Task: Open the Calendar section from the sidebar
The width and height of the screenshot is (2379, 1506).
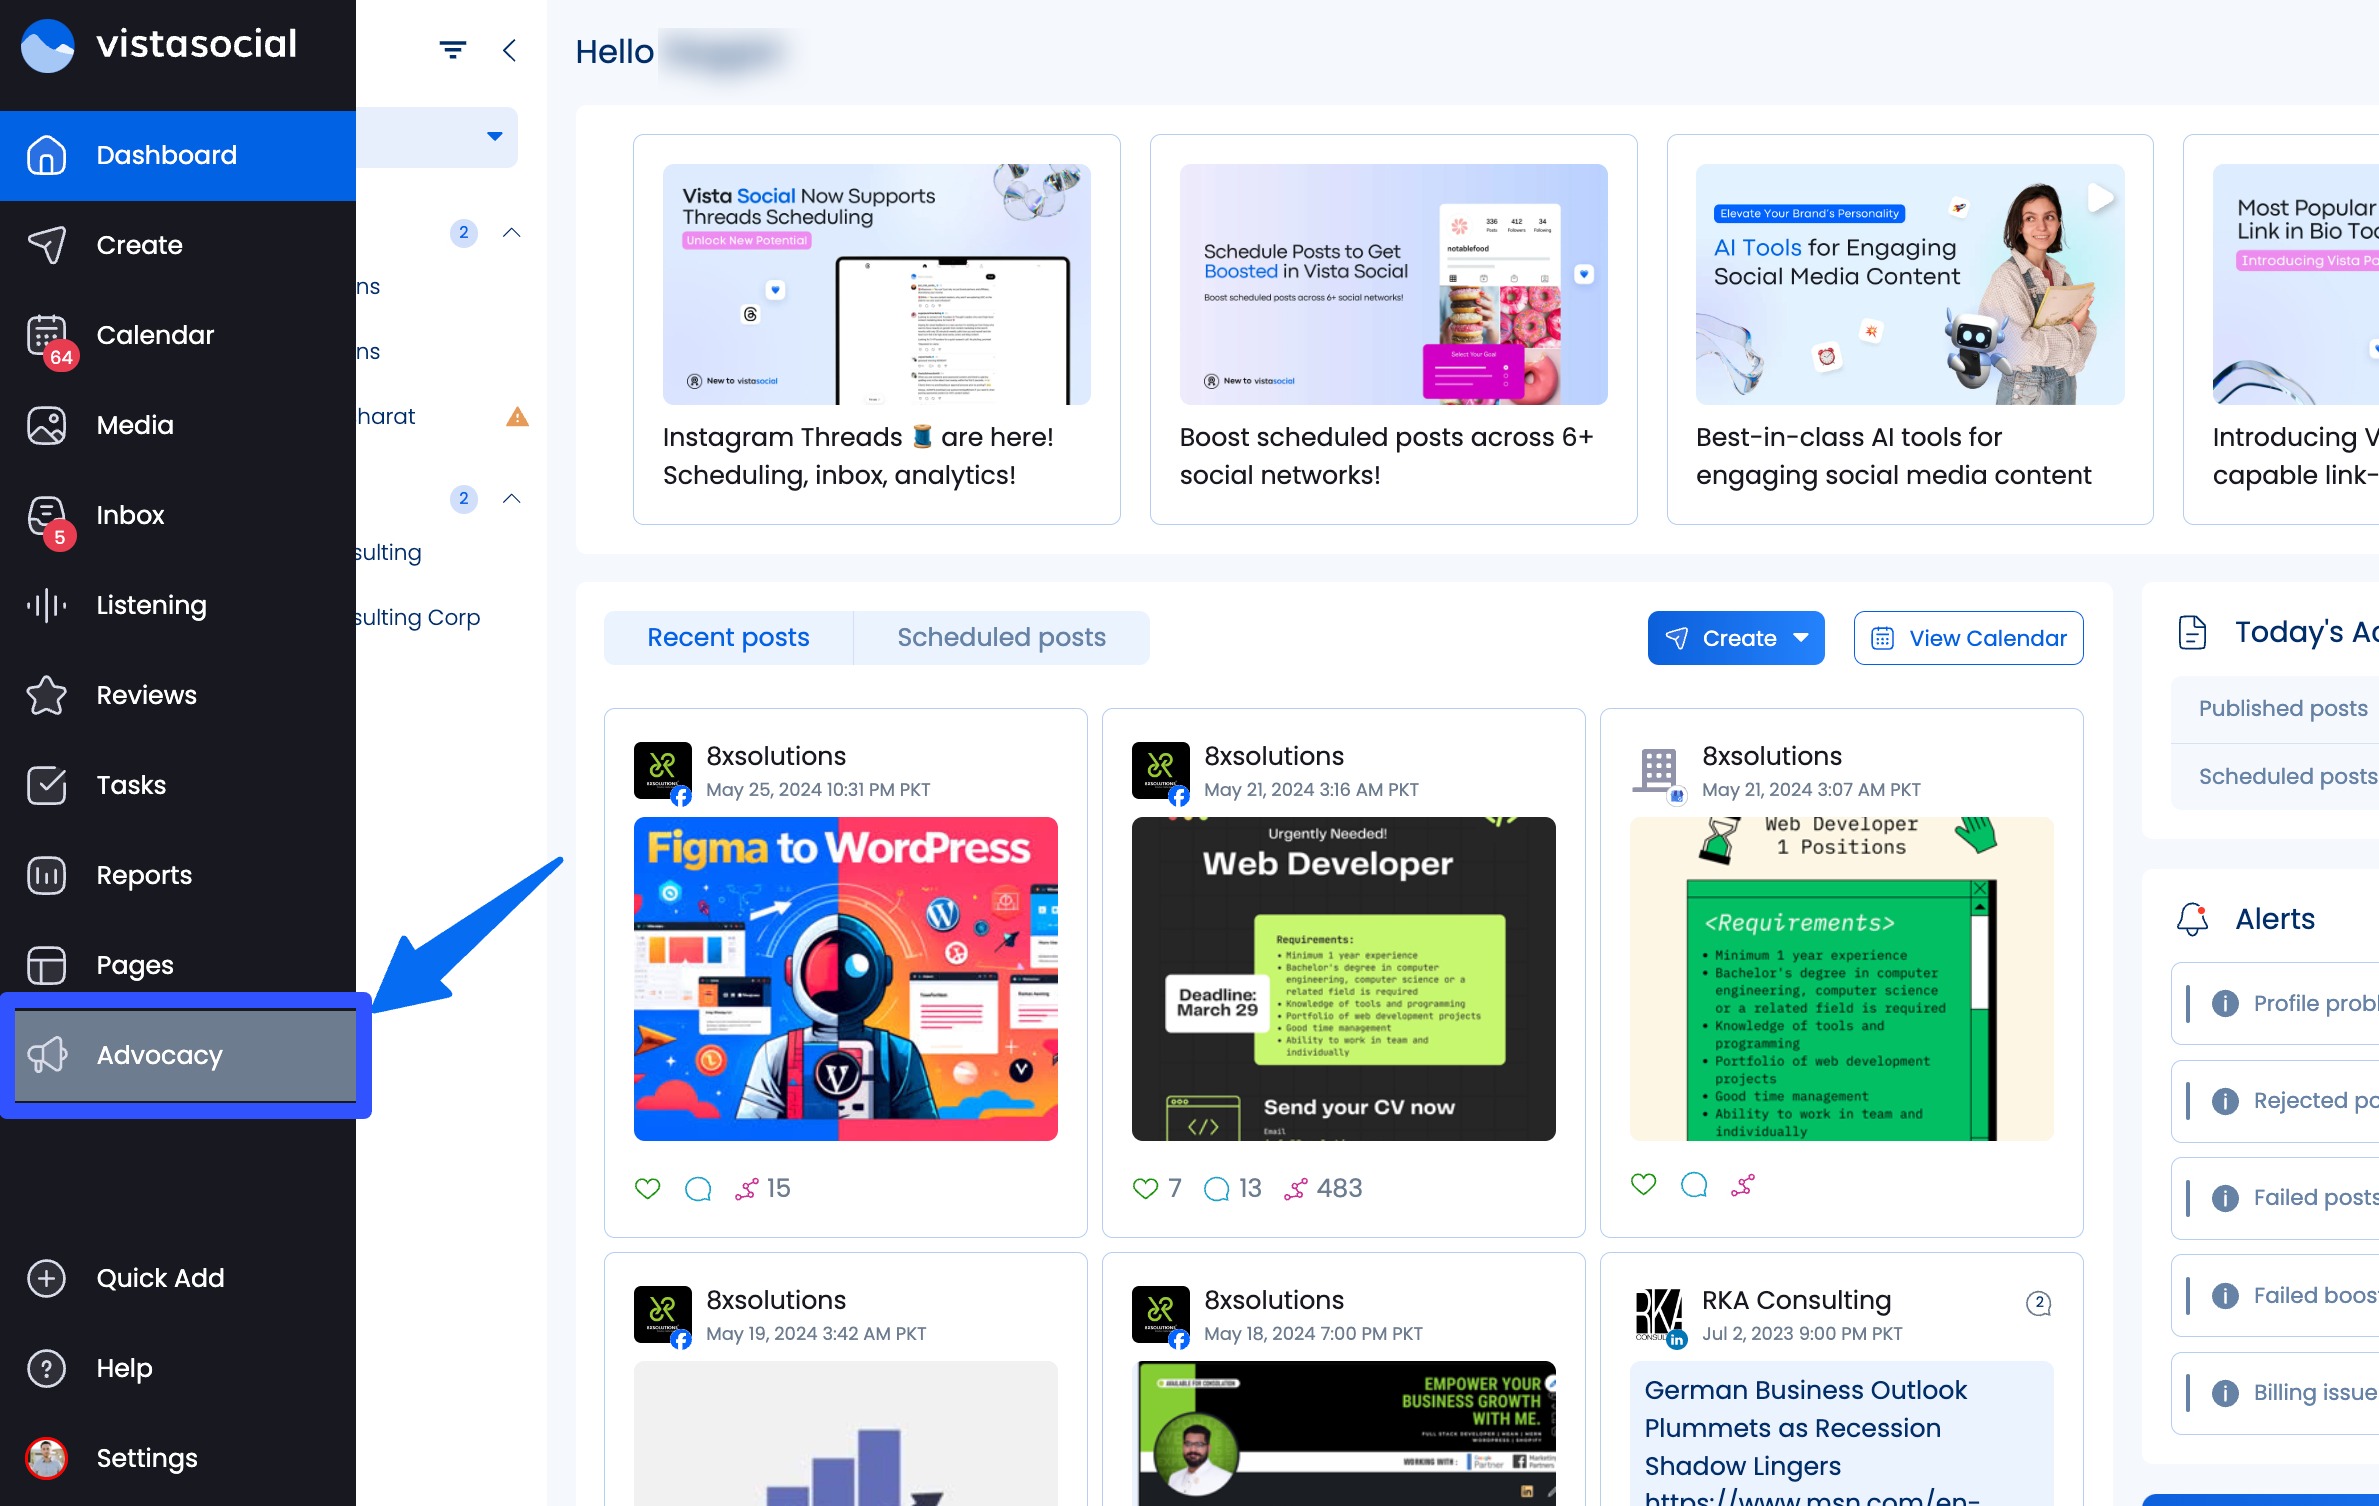Action: [155, 335]
